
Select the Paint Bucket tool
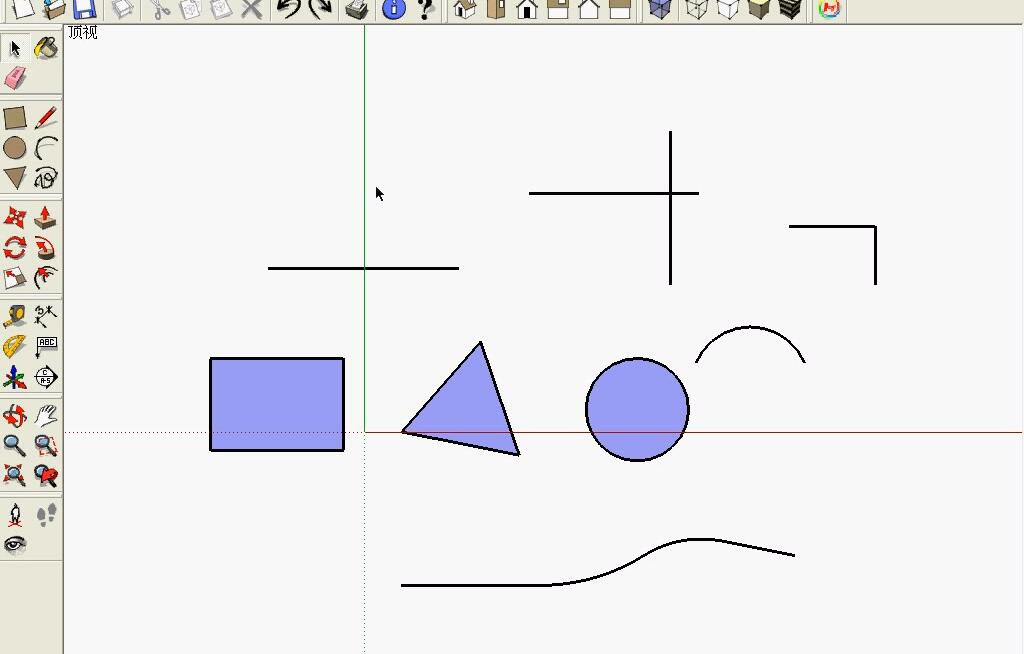(45, 48)
